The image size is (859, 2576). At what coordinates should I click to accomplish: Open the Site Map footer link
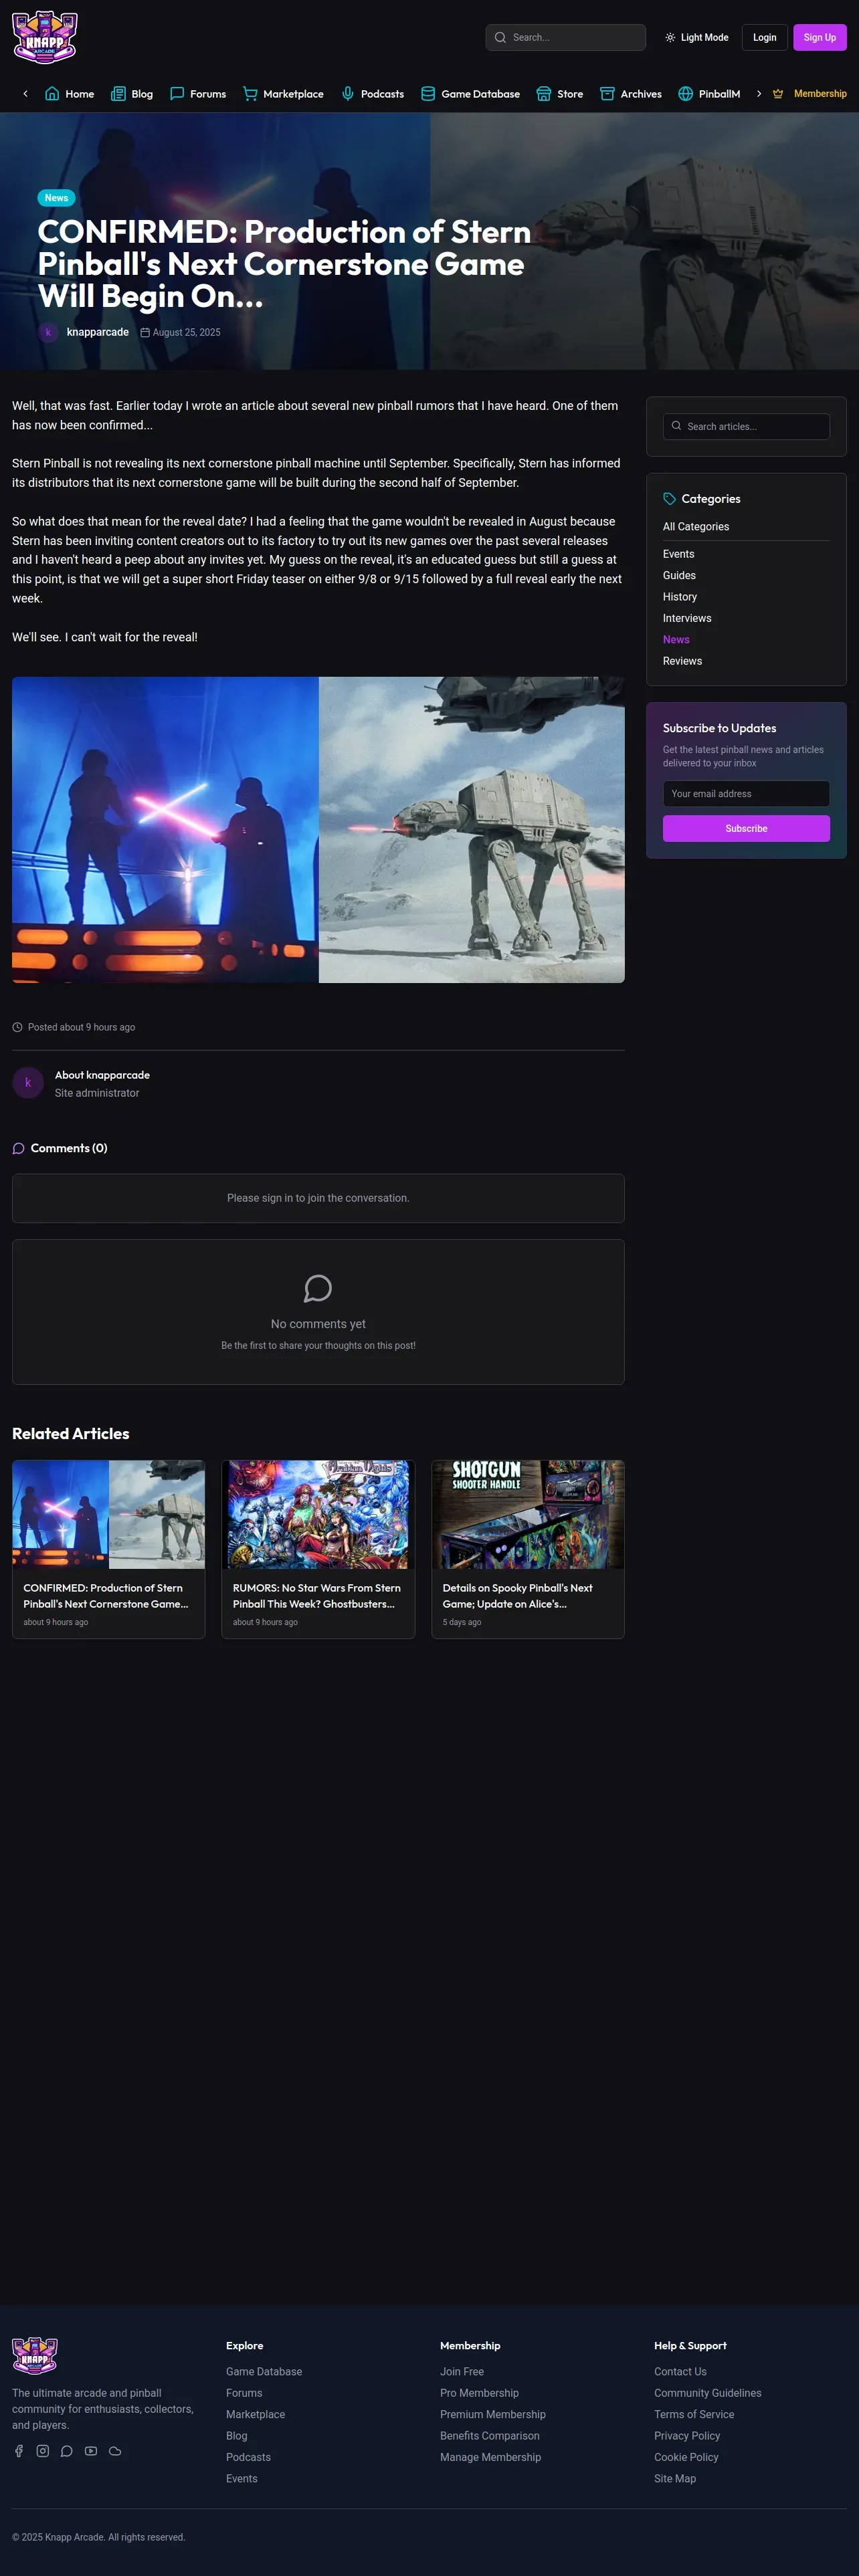(675, 2479)
